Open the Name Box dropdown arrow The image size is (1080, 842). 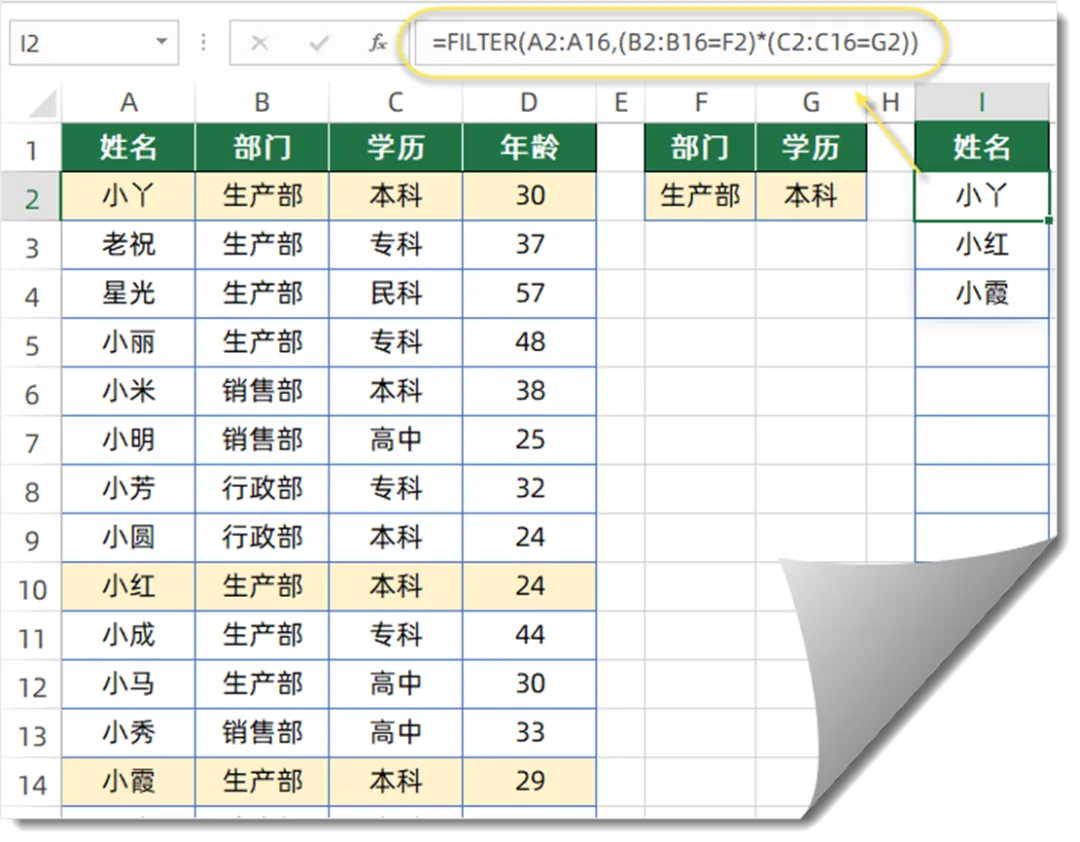[162, 42]
